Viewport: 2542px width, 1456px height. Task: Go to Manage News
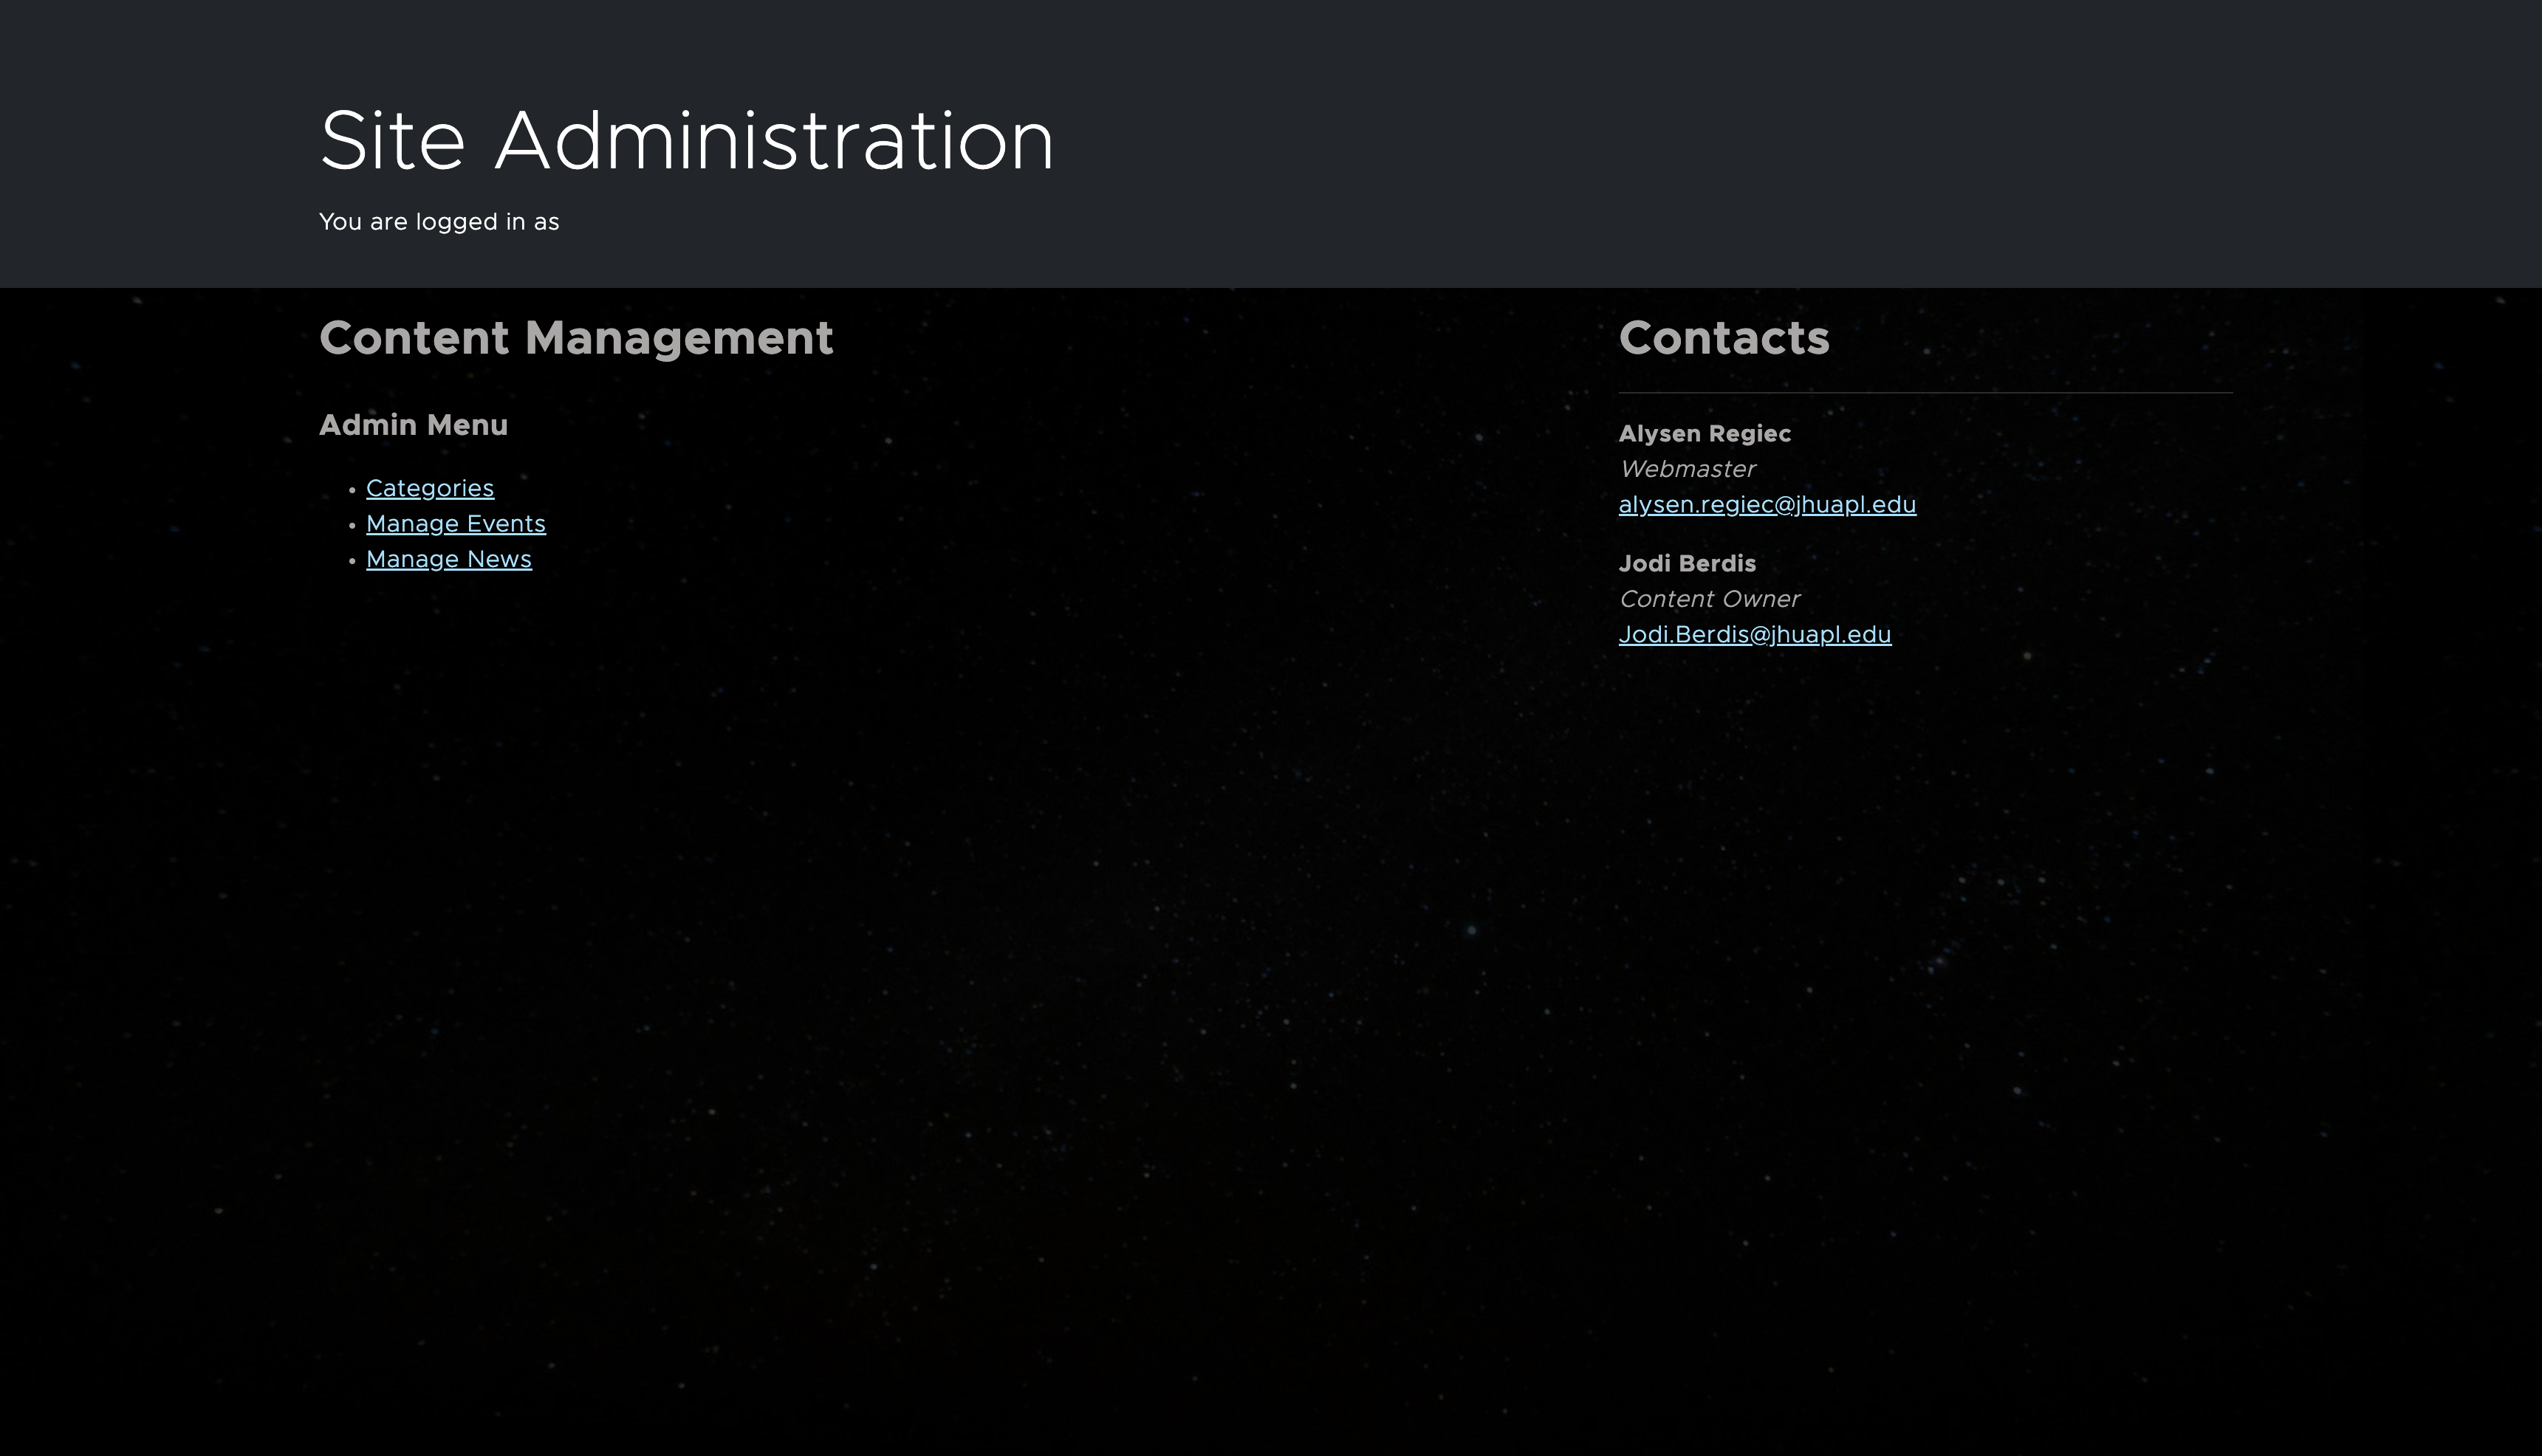pyautogui.click(x=448, y=559)
